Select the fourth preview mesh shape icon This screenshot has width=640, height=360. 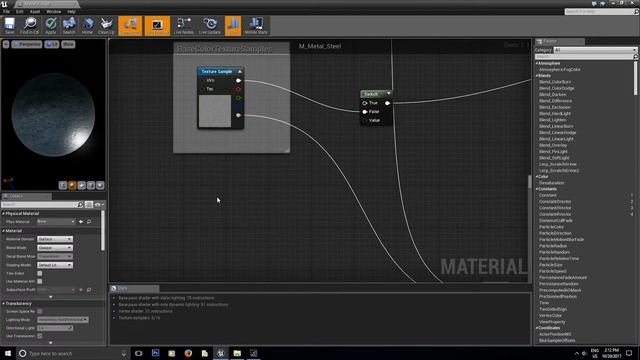coord(91,186)
